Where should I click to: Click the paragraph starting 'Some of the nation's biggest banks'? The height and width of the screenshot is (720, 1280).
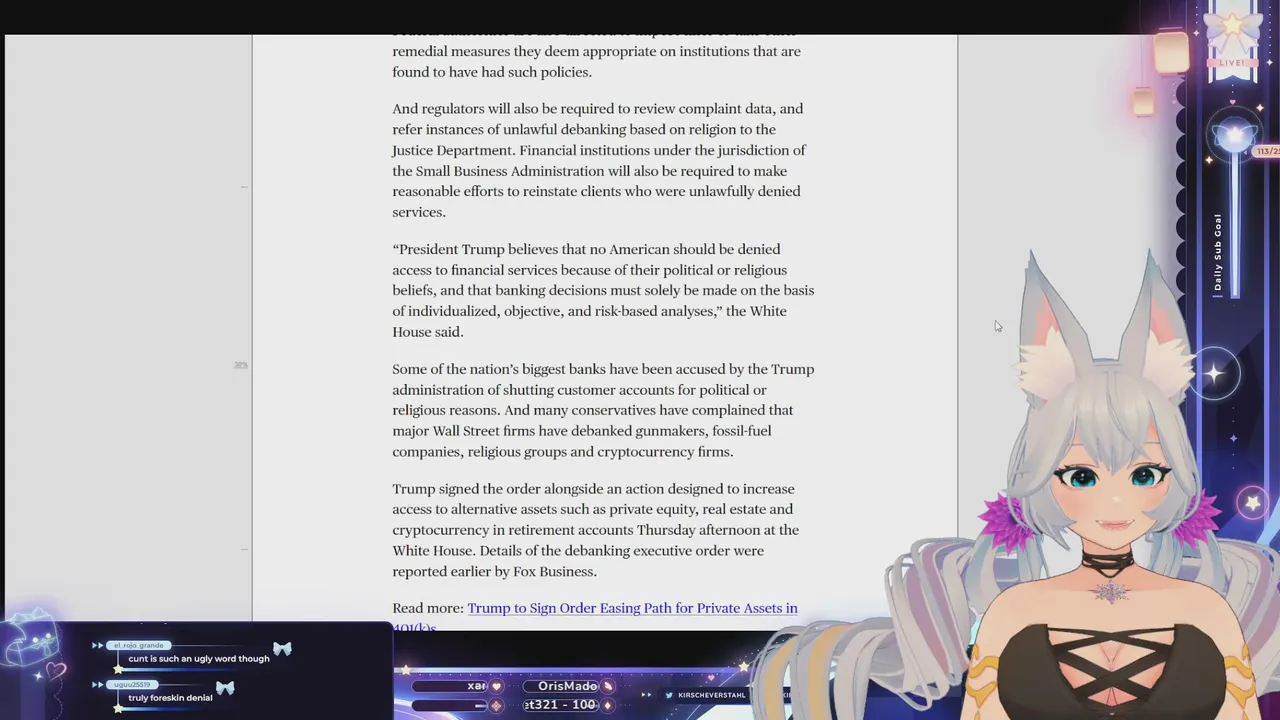point(603,410)
